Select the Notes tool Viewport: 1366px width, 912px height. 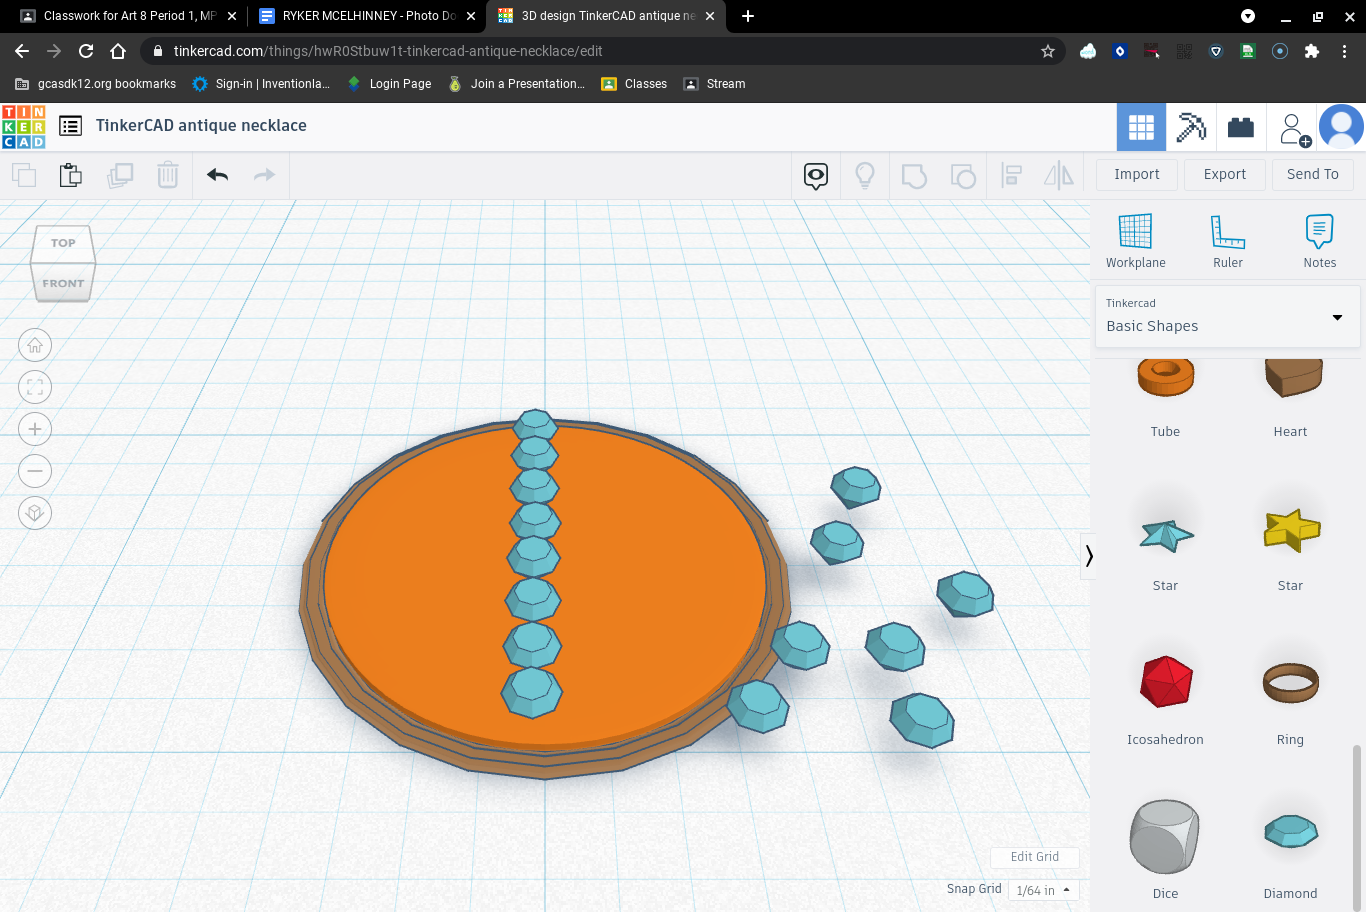(x=1320, y=241)
